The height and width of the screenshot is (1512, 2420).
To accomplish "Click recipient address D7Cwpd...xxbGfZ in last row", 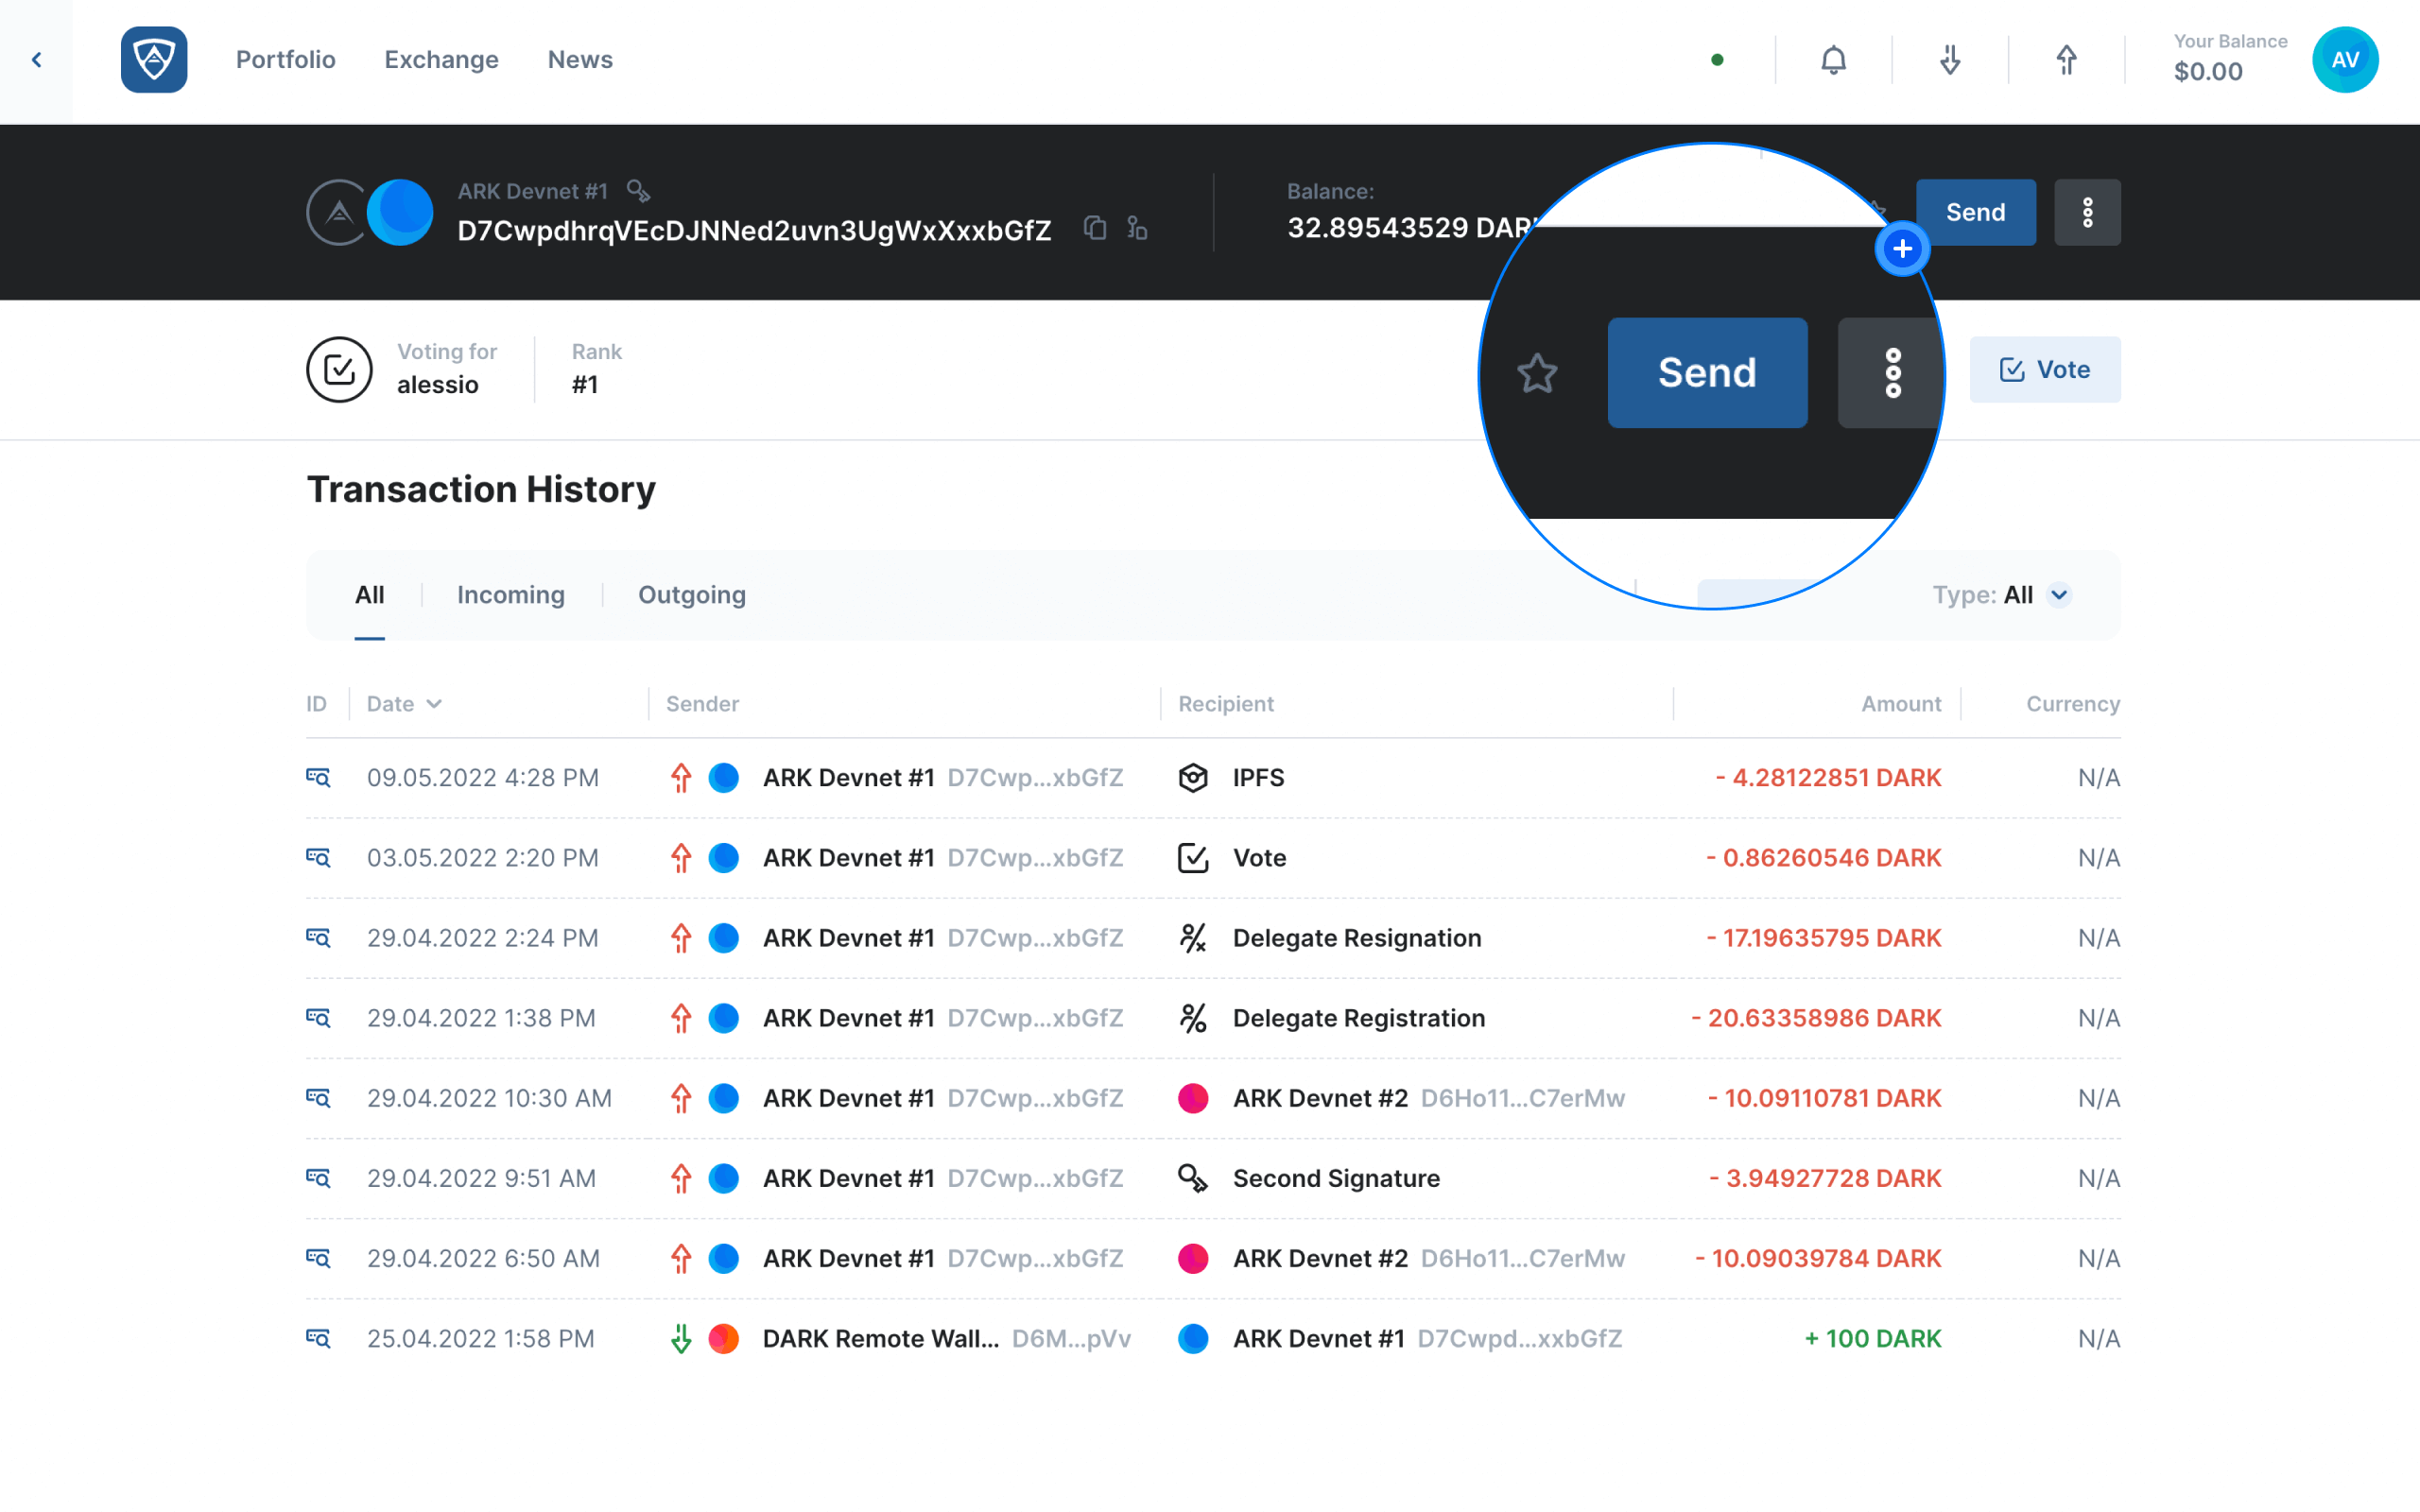I will pos(1519,1337).
